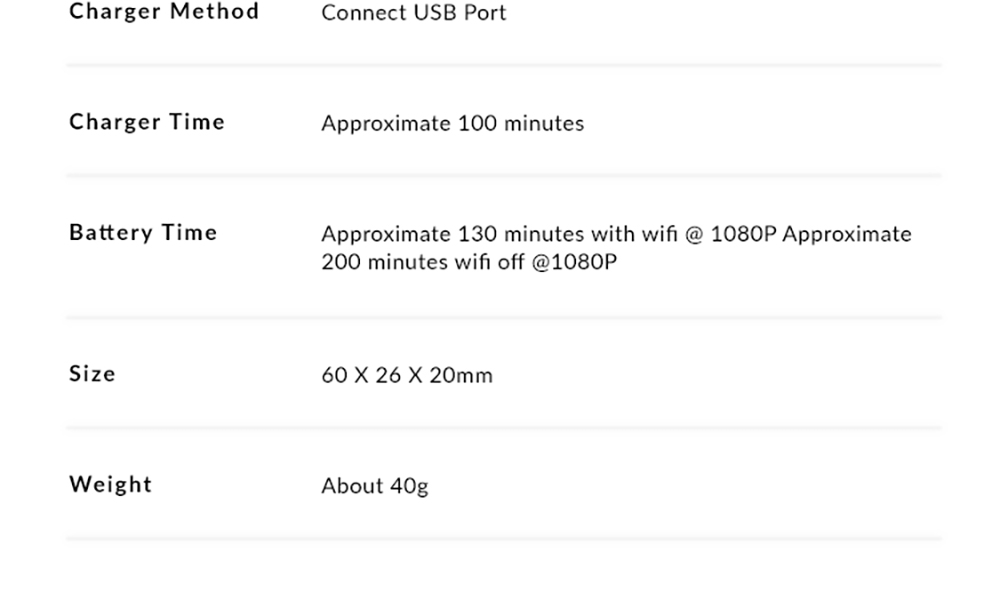
Task: Click the Weight specification label
Action: pyautogui.click(x=110, y=485)
